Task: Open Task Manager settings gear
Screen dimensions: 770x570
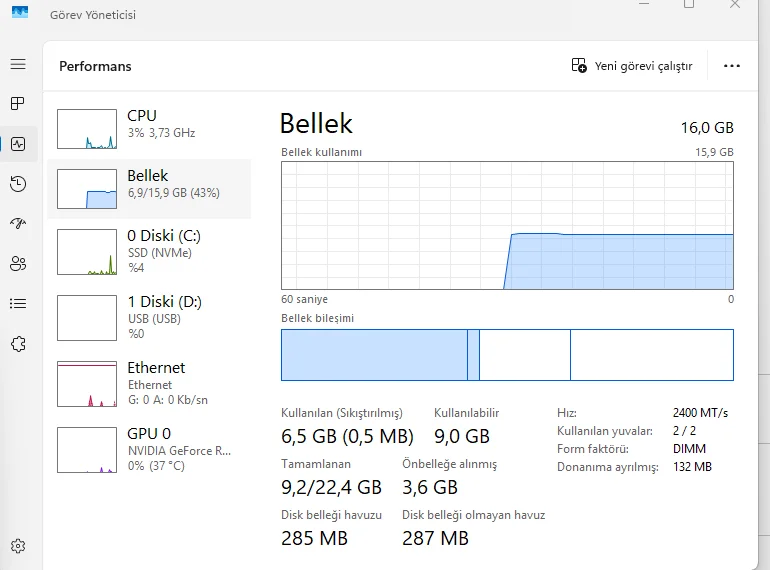Action: pyautogui.click(x=18, y=546)
